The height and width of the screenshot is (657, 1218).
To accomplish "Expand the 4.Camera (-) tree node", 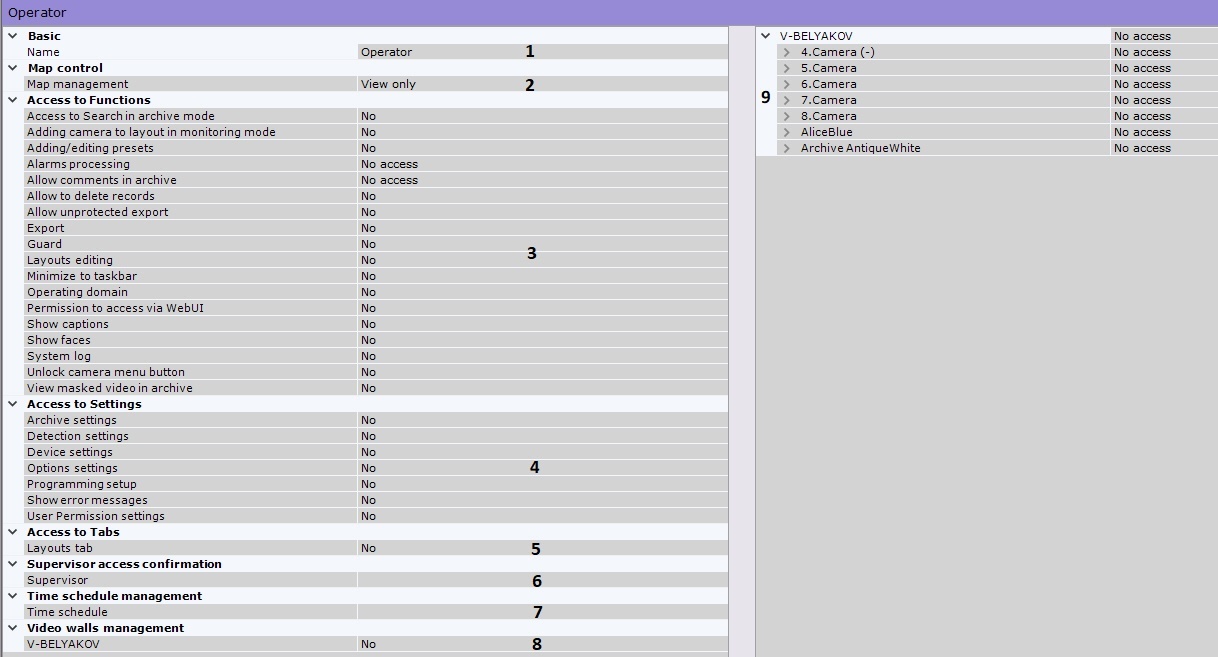I will (x=787, y=52).
